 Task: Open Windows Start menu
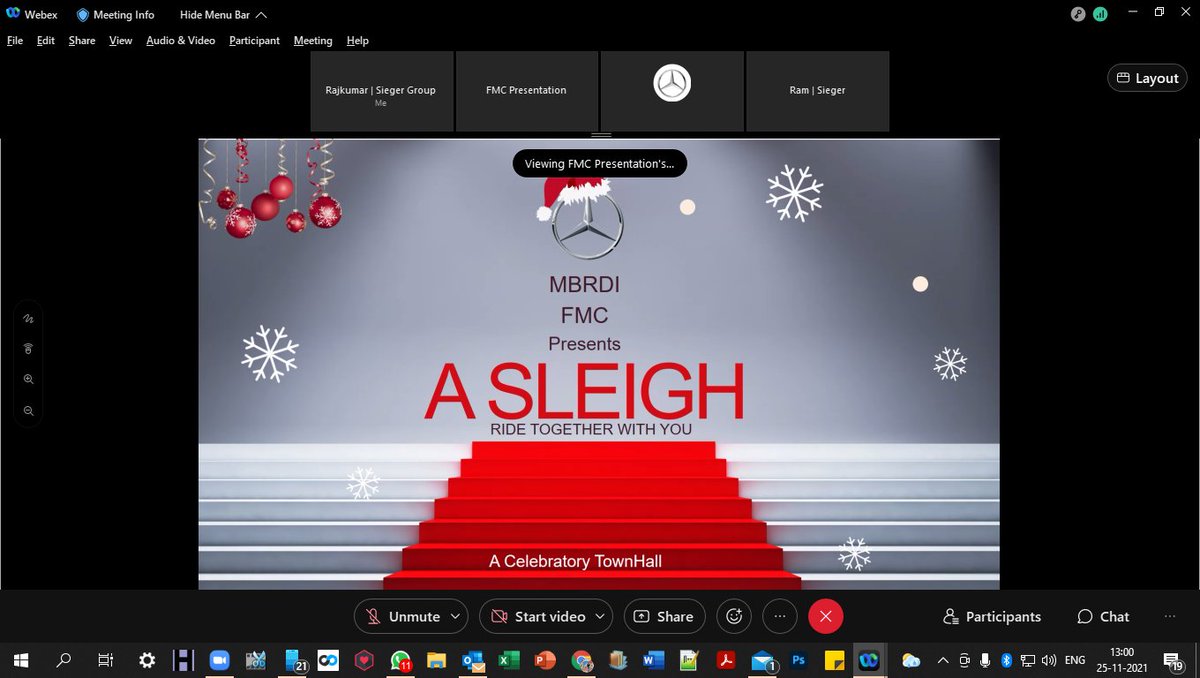[x=20, y=660]
